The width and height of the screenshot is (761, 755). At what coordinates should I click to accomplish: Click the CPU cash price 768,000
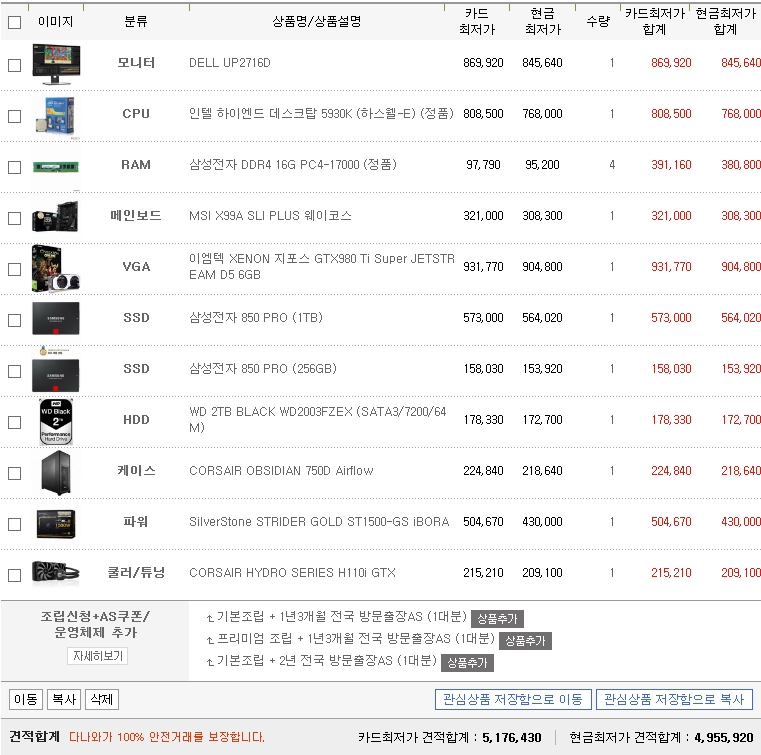(x=543, y=114)
